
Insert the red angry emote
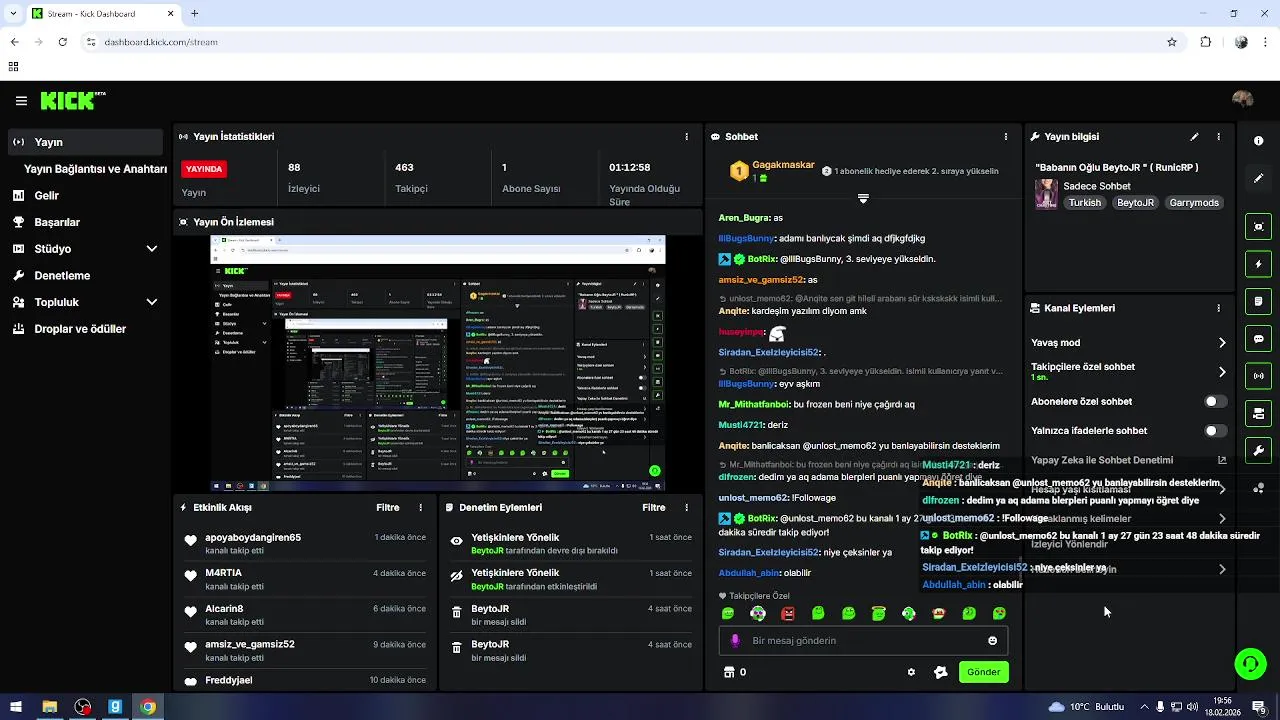[x=788, y=614]
